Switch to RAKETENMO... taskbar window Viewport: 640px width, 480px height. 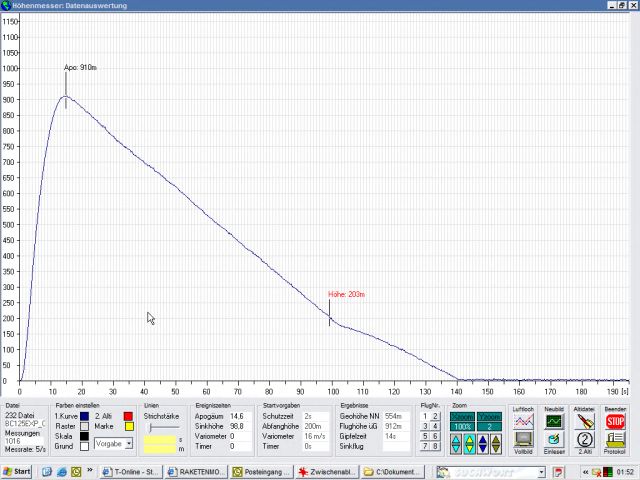click(190, 471)
